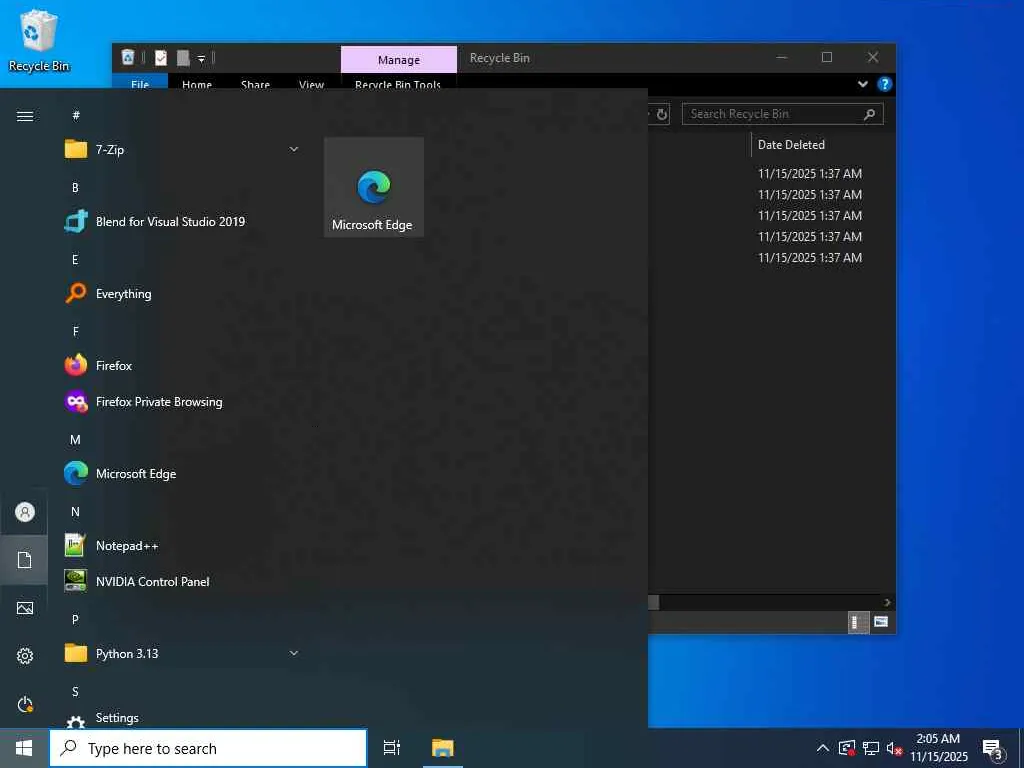Click the Recycle Bin title bar icon
1024x768 pixels.
pos(128,57)
